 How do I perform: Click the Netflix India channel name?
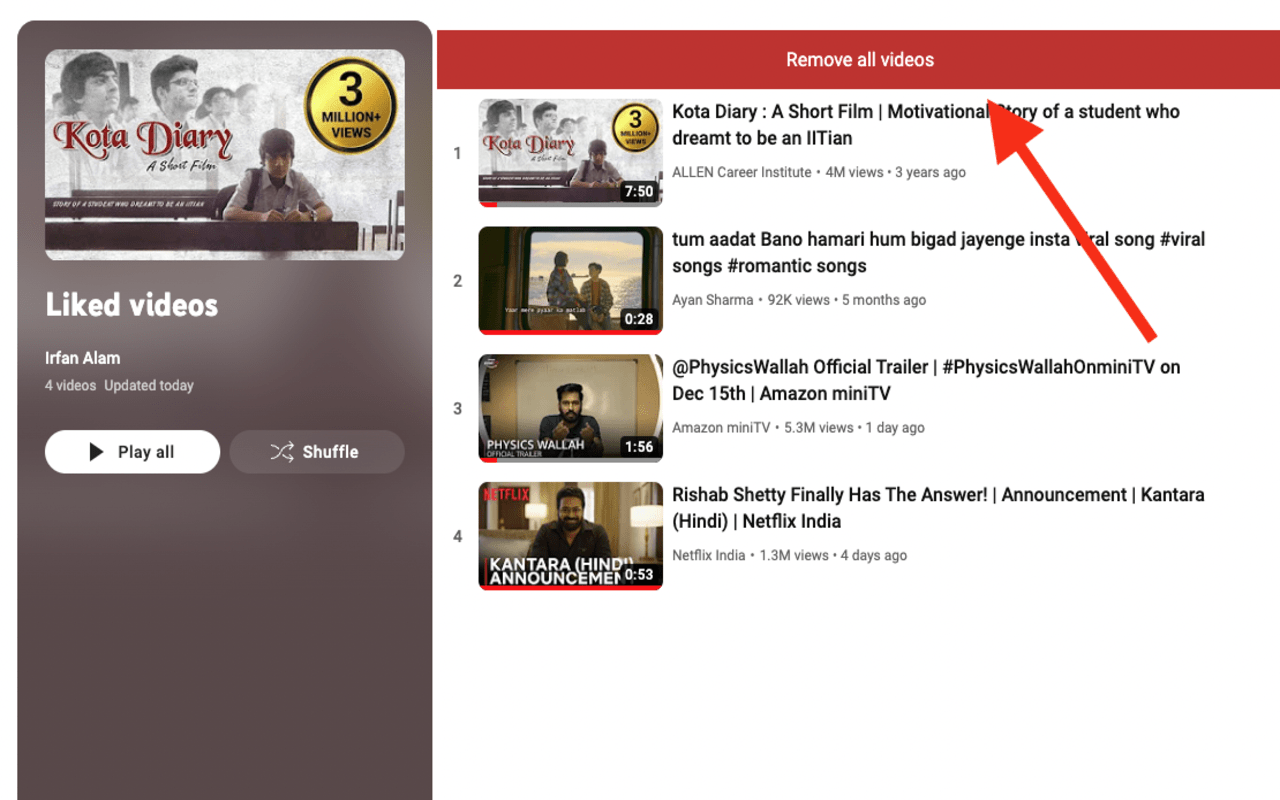click(709, 555)
